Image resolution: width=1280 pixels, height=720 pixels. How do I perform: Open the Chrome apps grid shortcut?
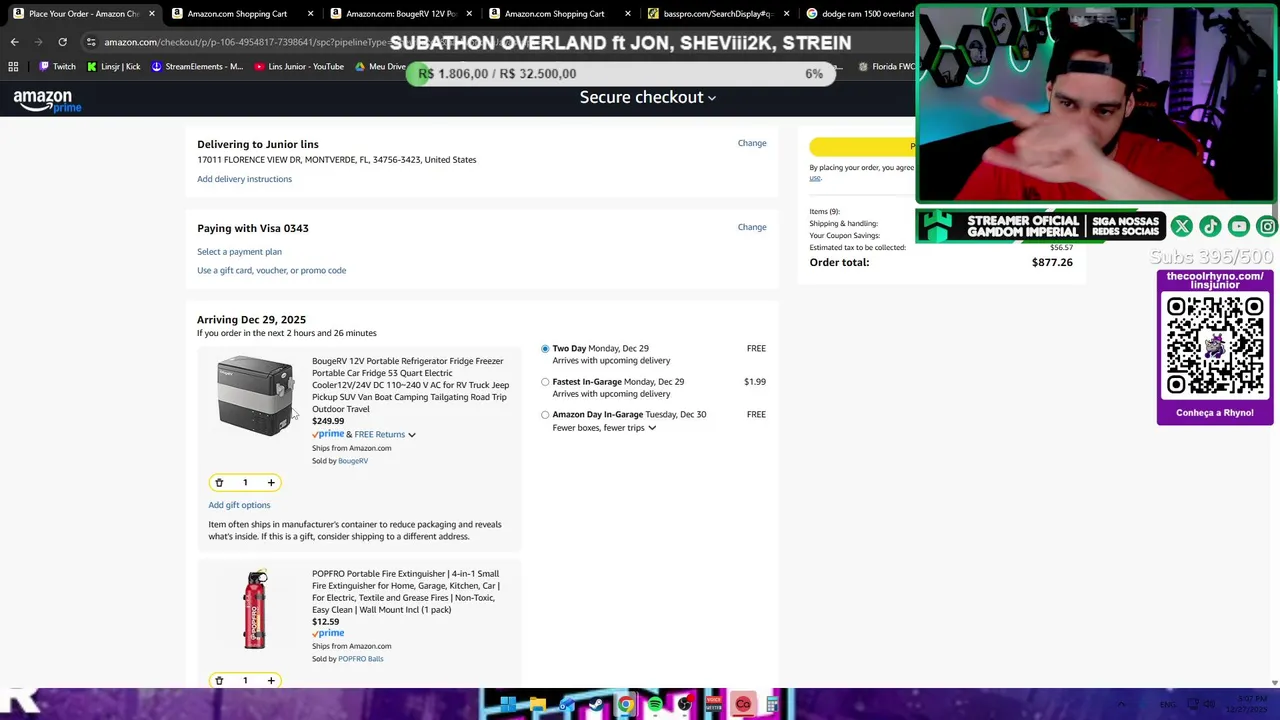pos(13,67)
